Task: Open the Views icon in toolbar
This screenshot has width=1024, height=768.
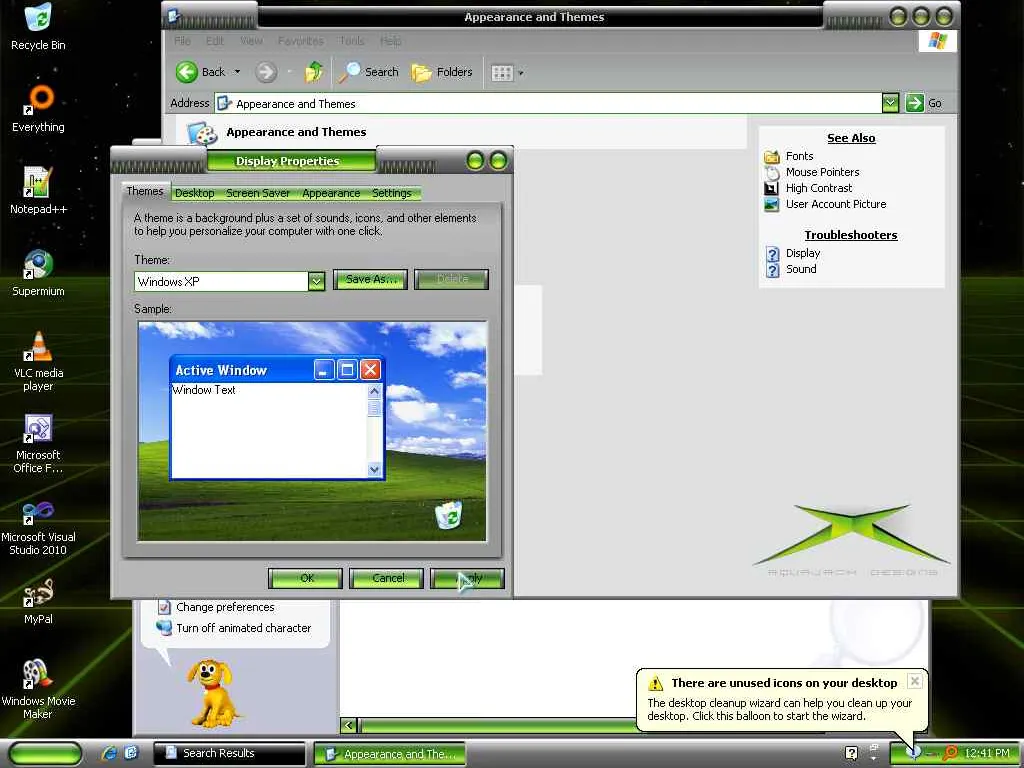Action: click(502, 72)
